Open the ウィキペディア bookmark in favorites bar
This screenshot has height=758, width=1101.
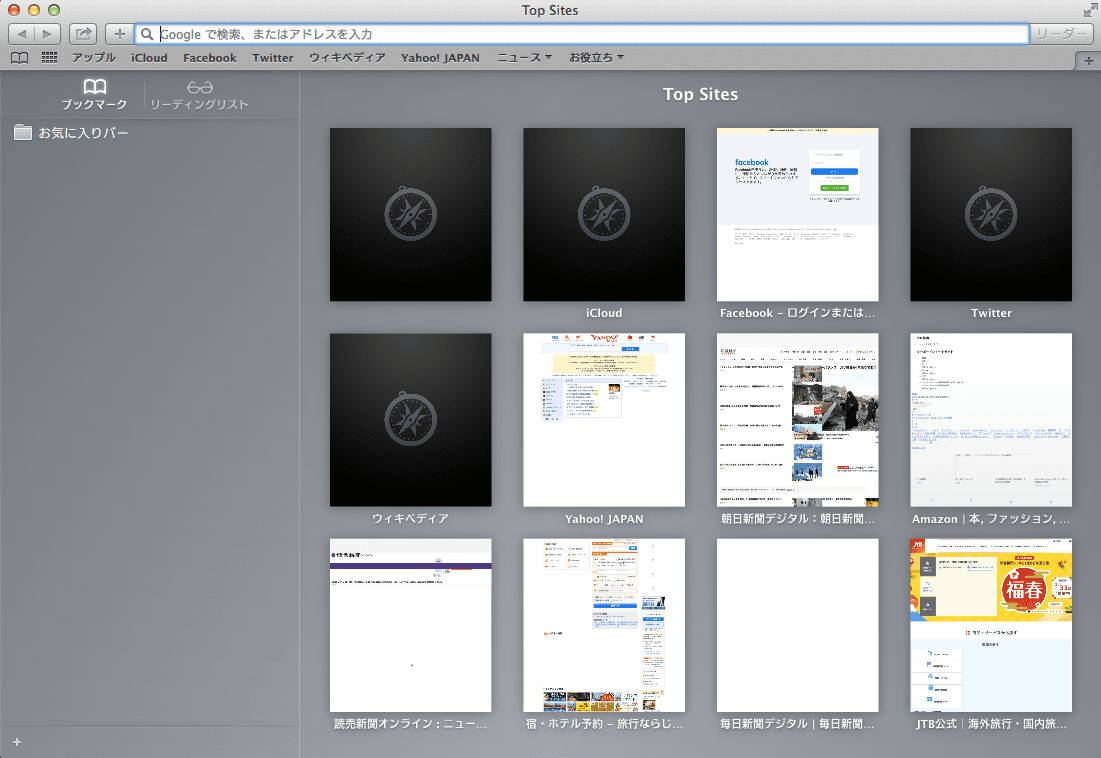[347, 58]
